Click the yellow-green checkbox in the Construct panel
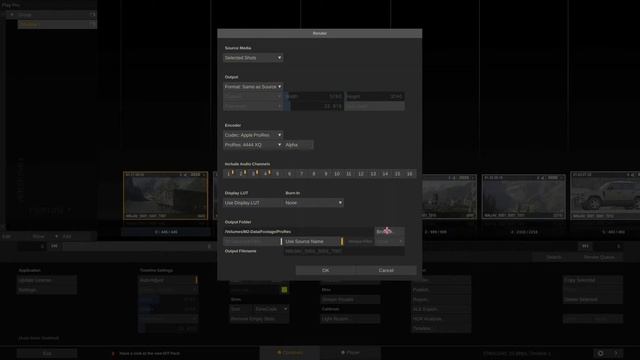Screen dimensions: 640x360 click(x=284, y=290)
